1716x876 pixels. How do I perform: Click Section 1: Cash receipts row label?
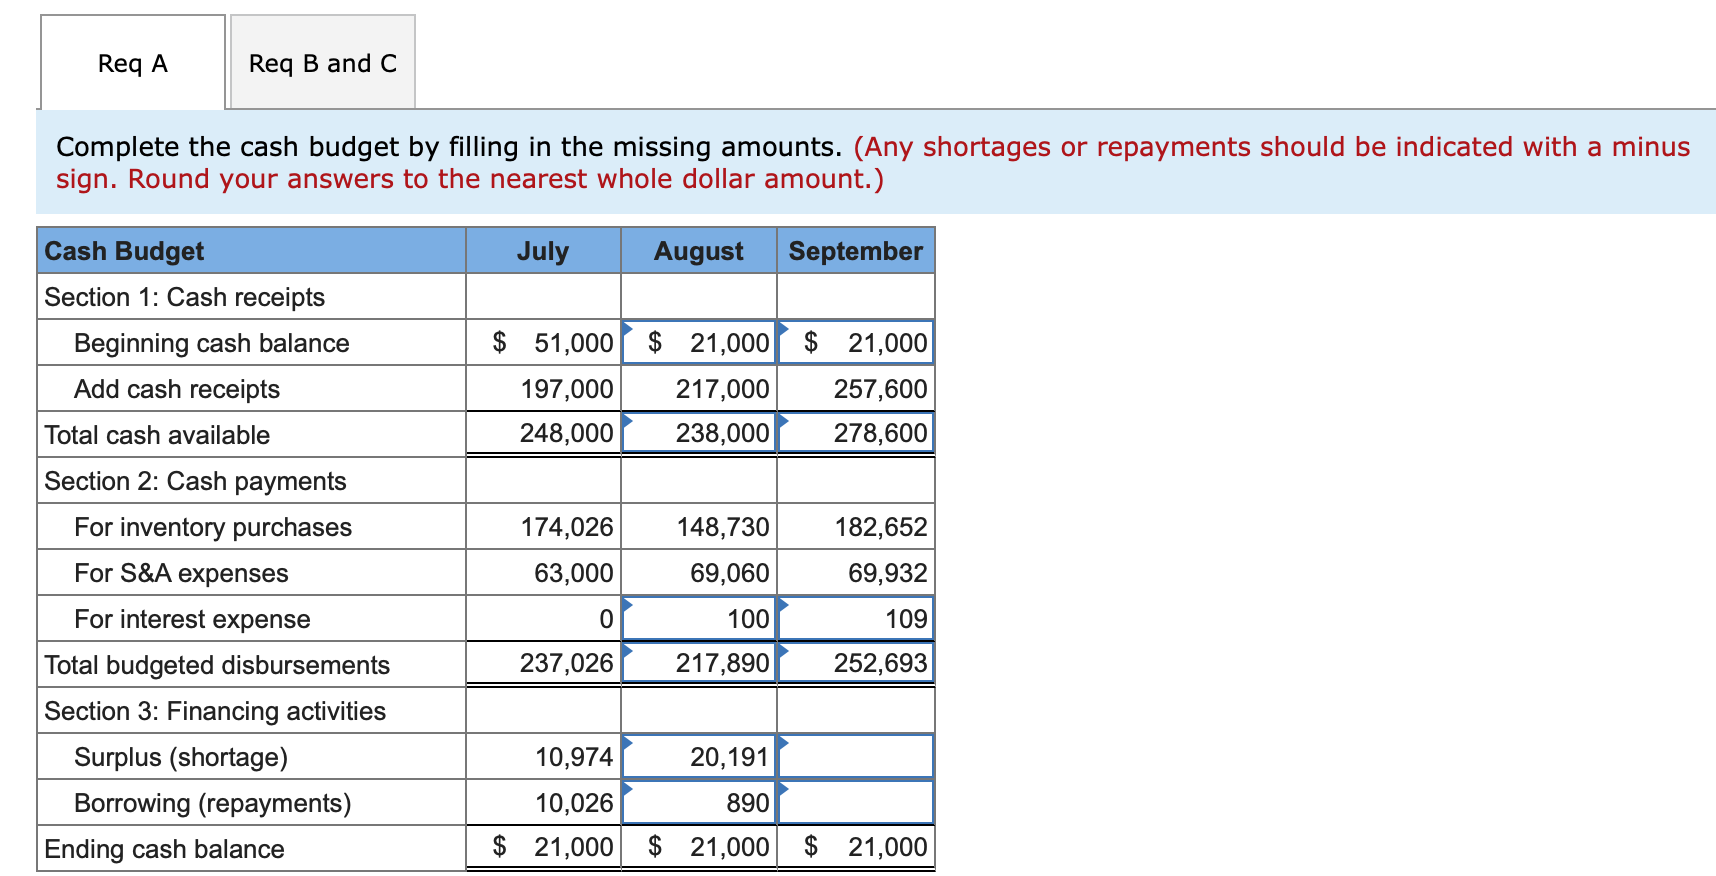click(x=185, y=297)
